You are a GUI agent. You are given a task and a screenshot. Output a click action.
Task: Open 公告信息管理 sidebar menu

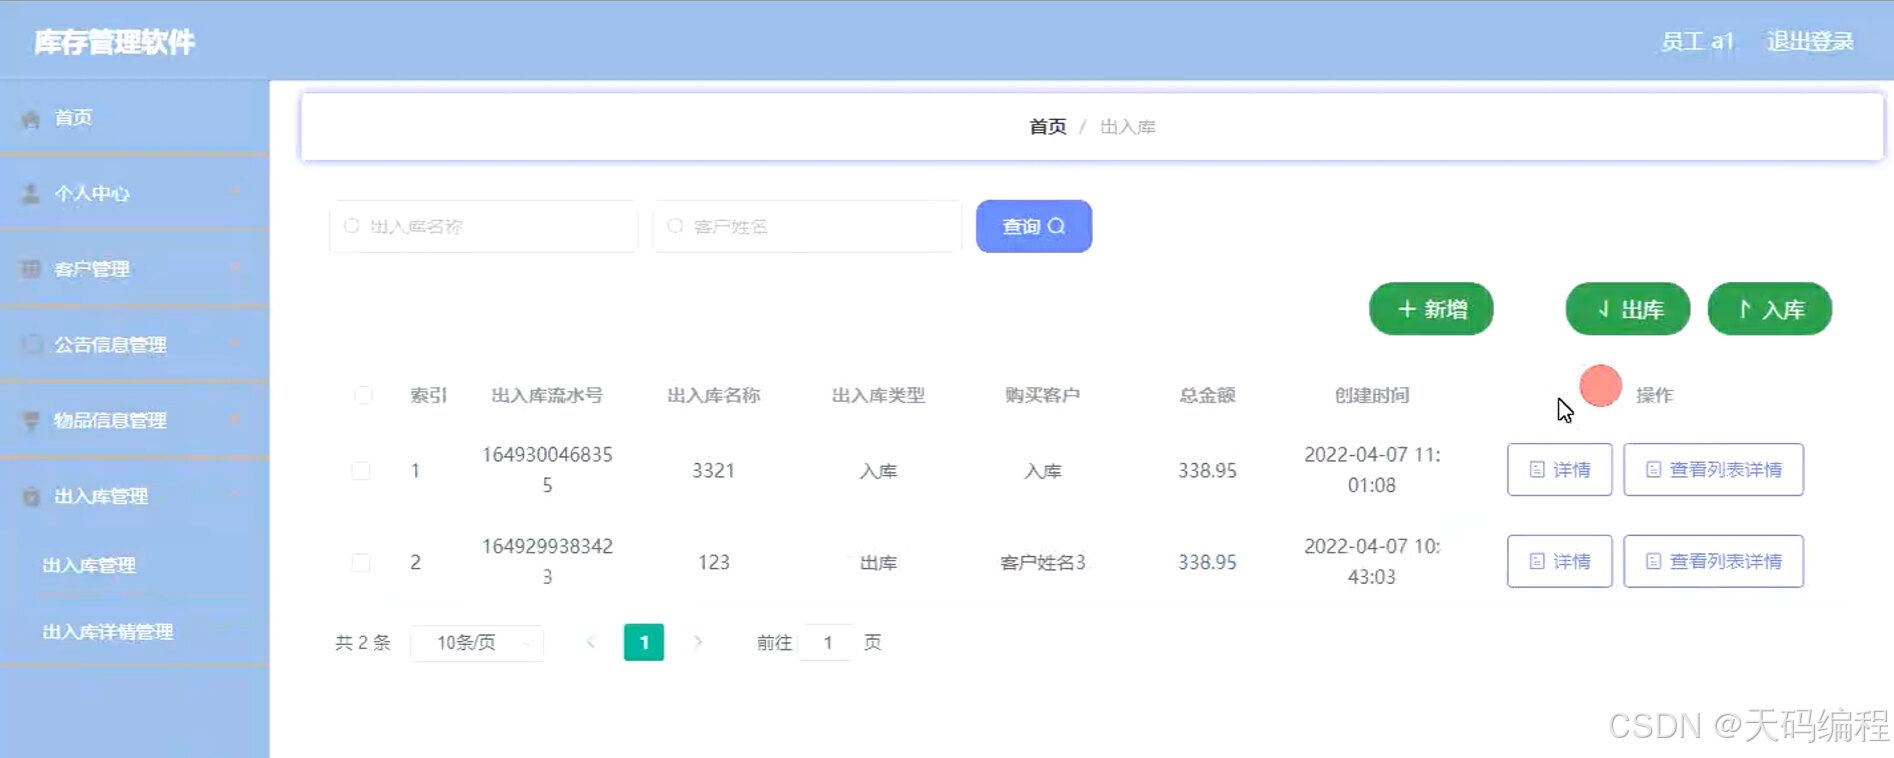134,345
